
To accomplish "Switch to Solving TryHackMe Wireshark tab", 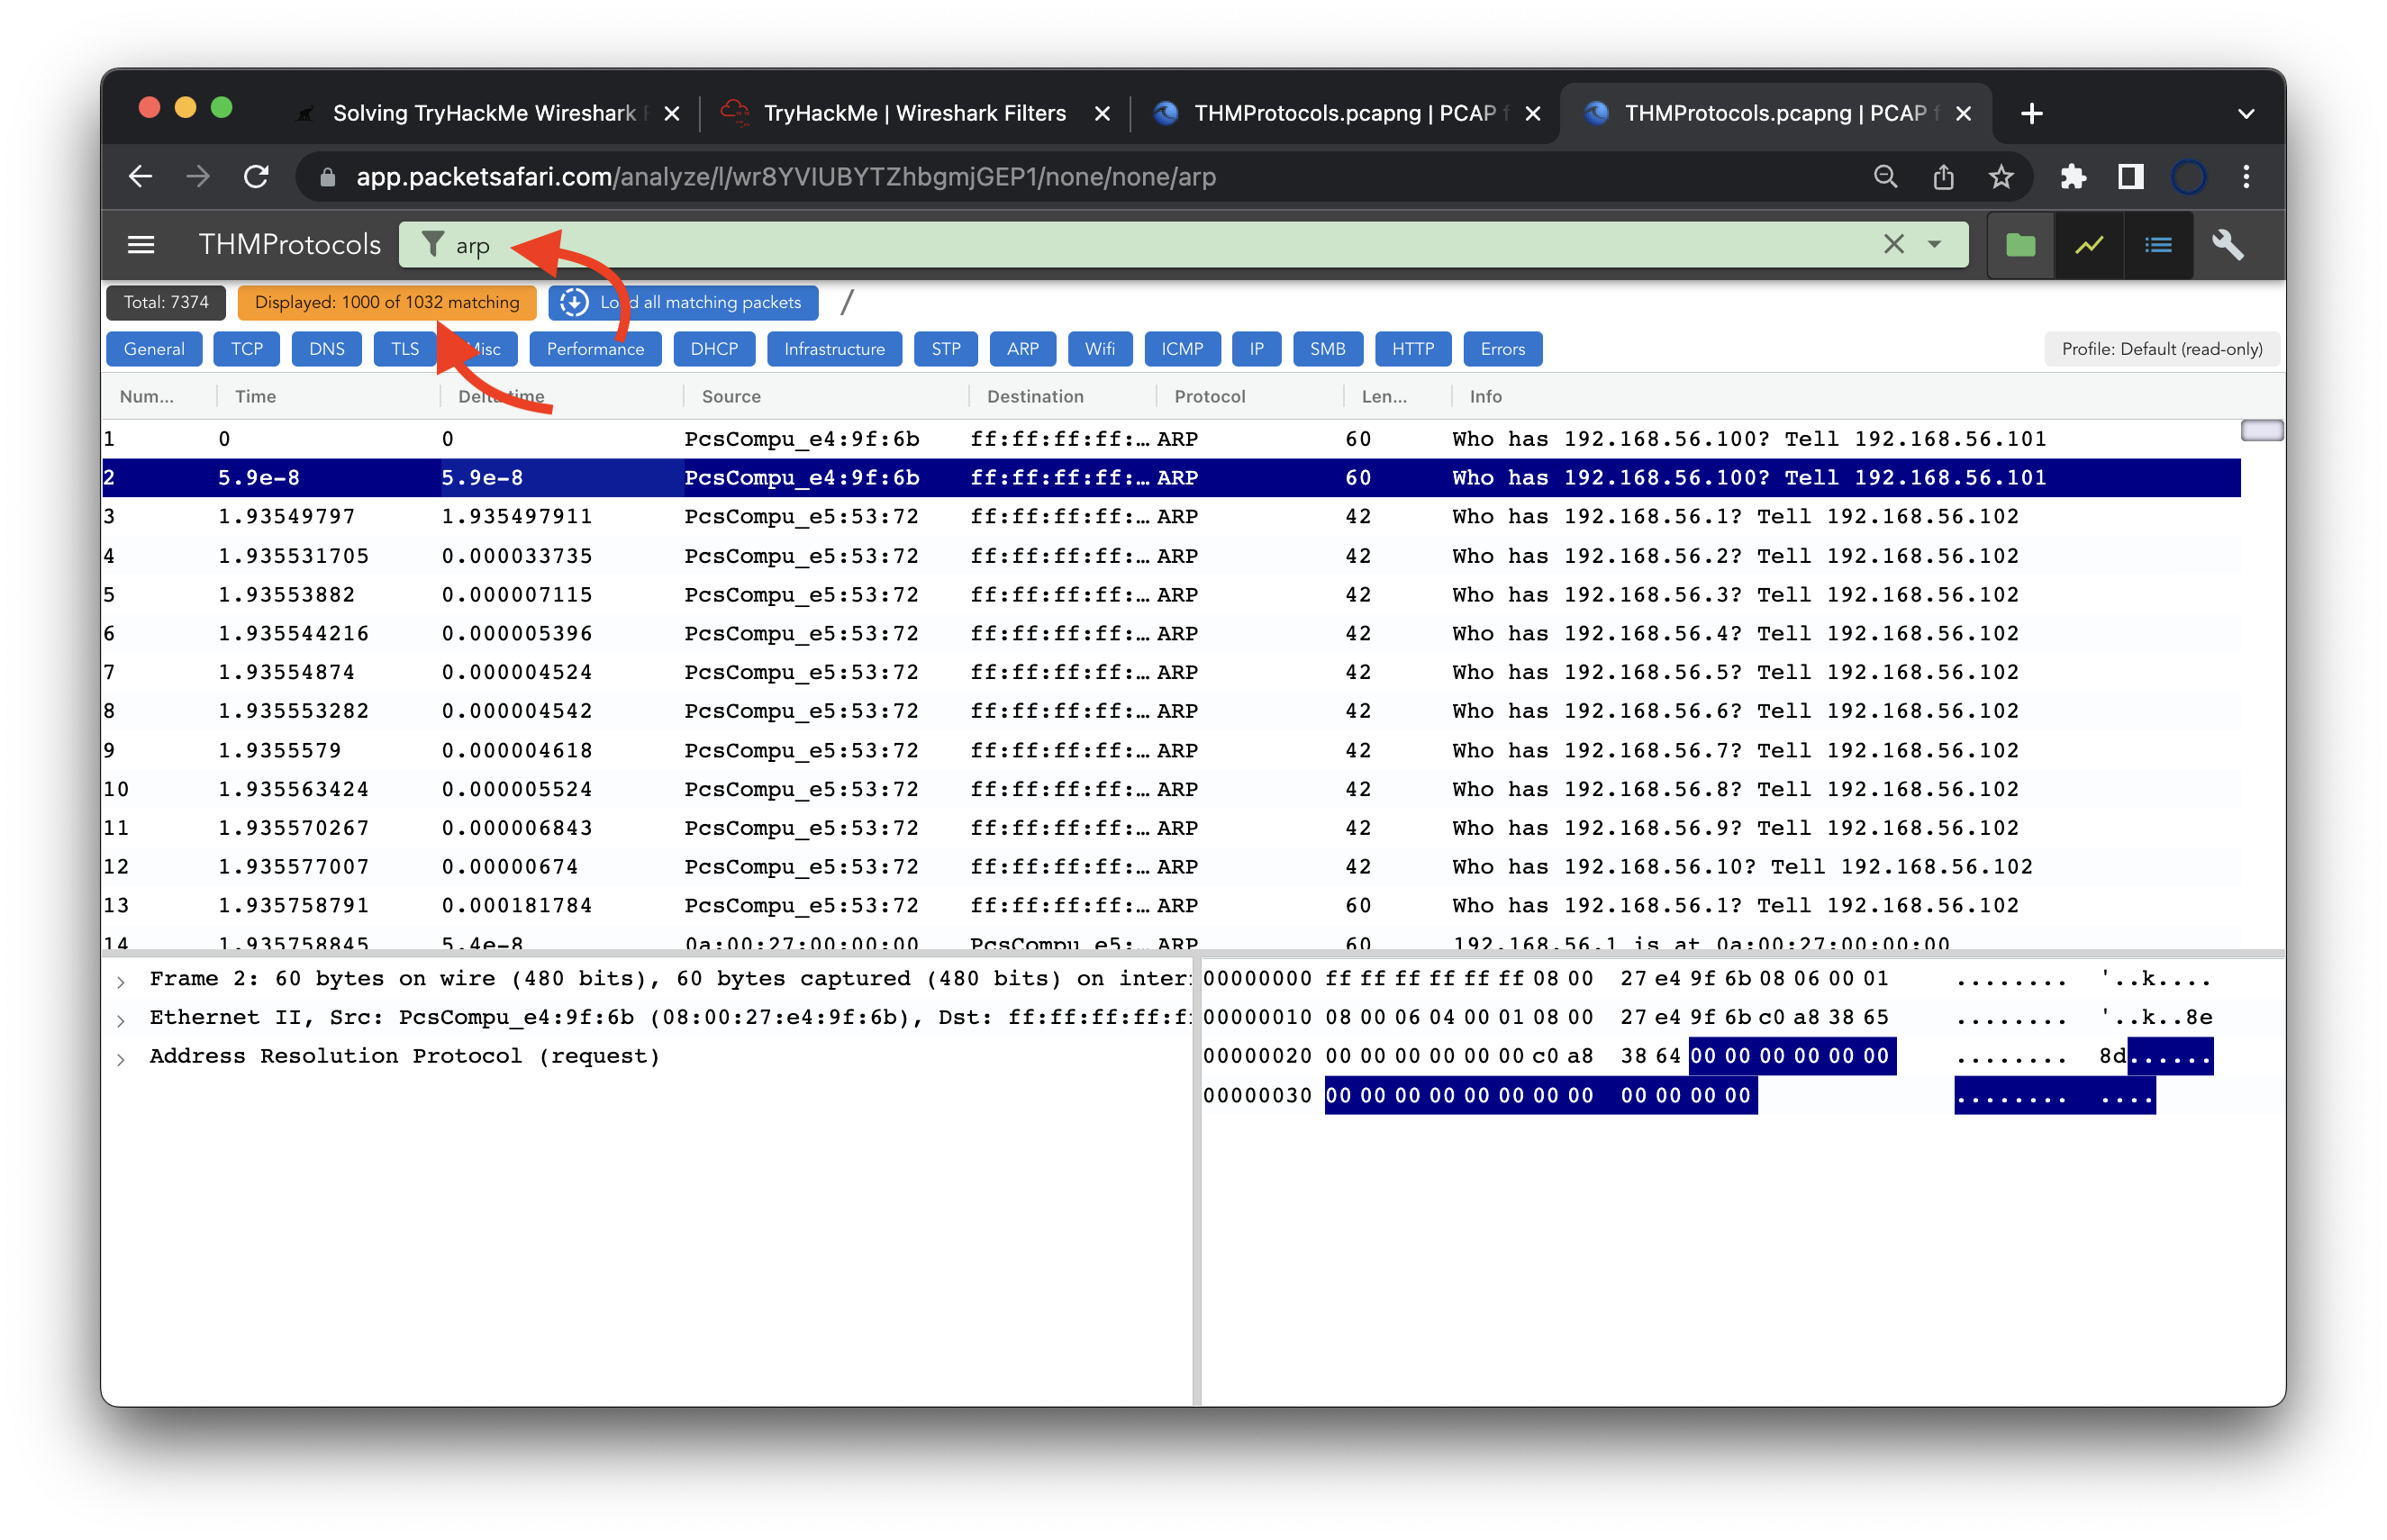I will coord(485,113).
